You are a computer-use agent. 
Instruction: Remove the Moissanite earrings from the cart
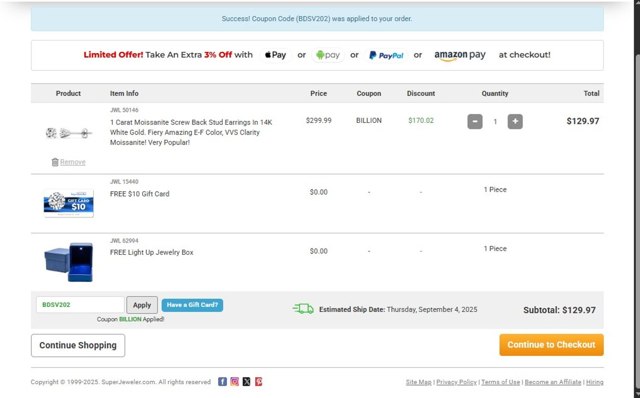pos(73,162)
